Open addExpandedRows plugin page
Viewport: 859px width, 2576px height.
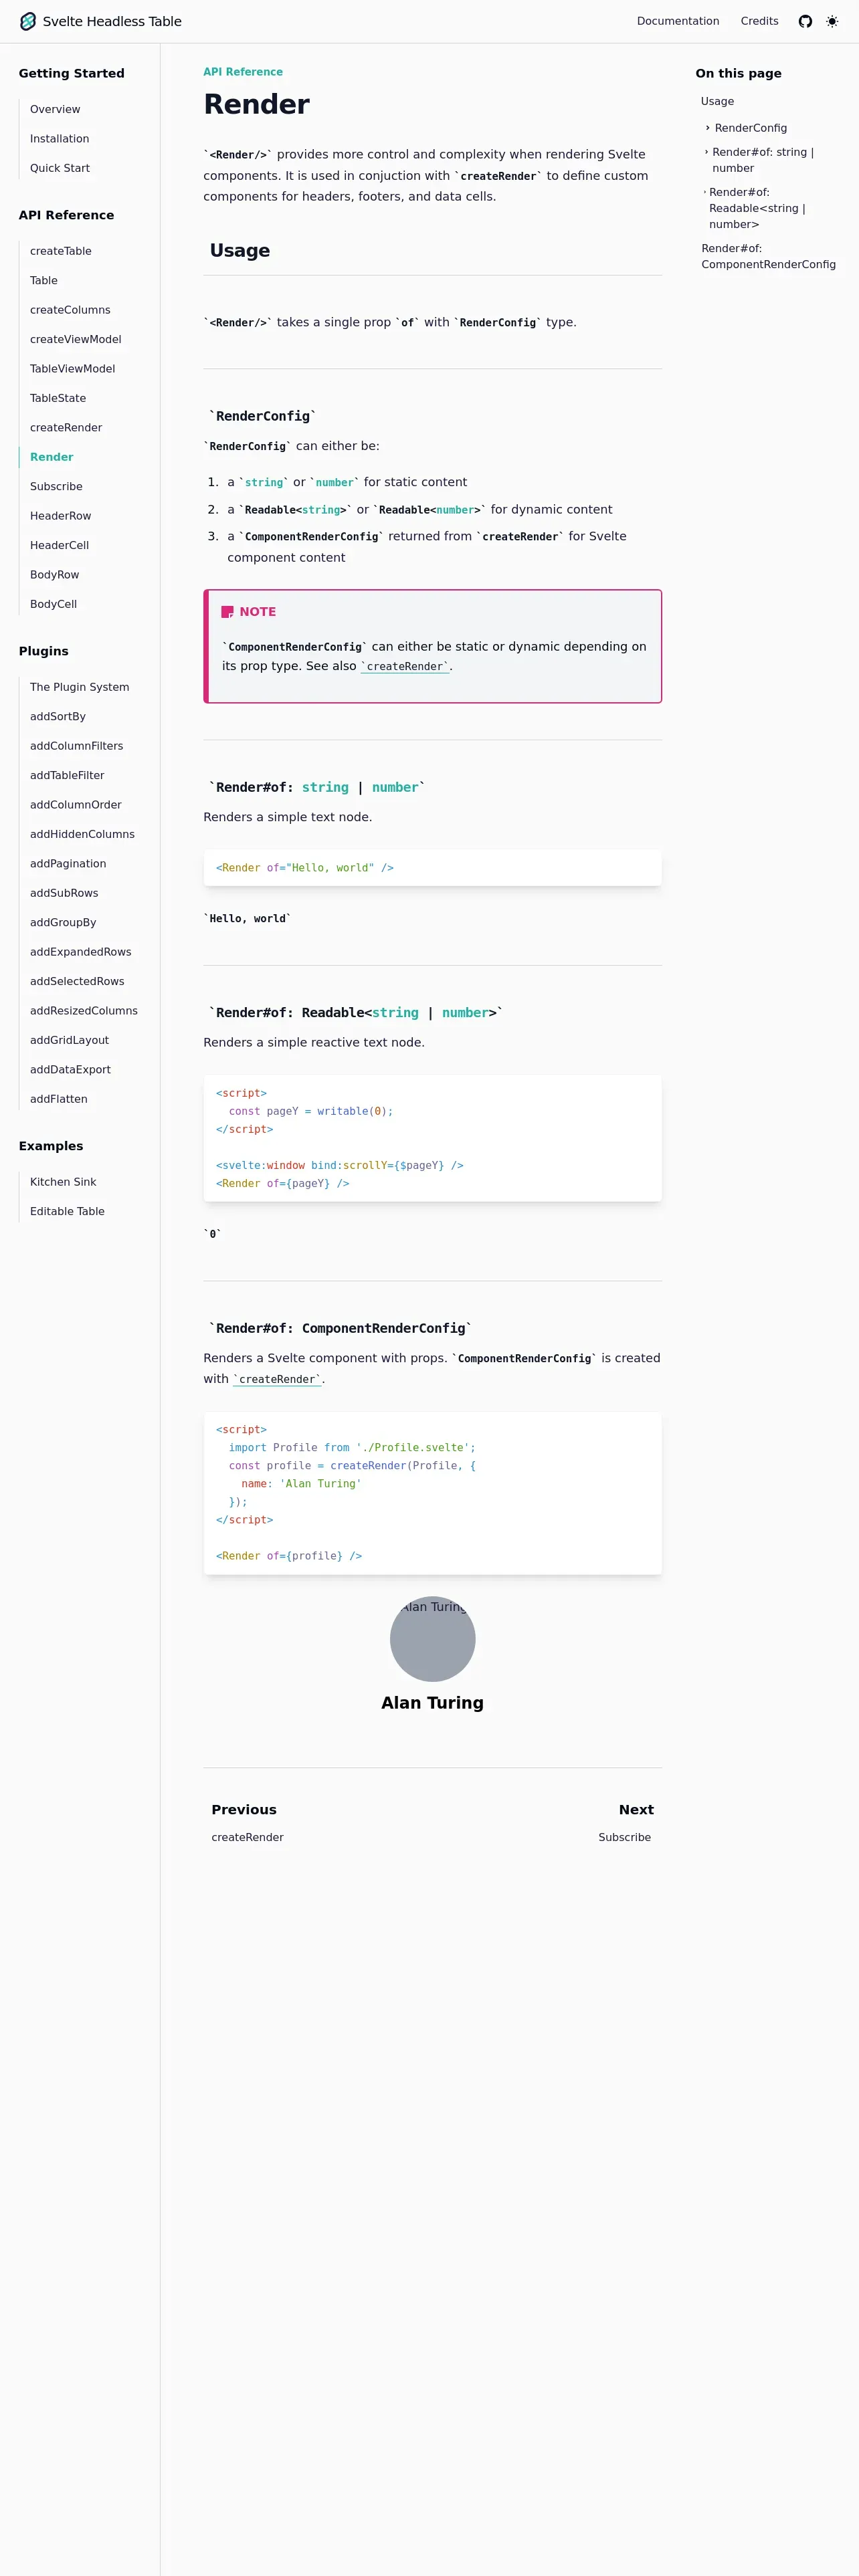pyautogui.click(x=80, y=952)
